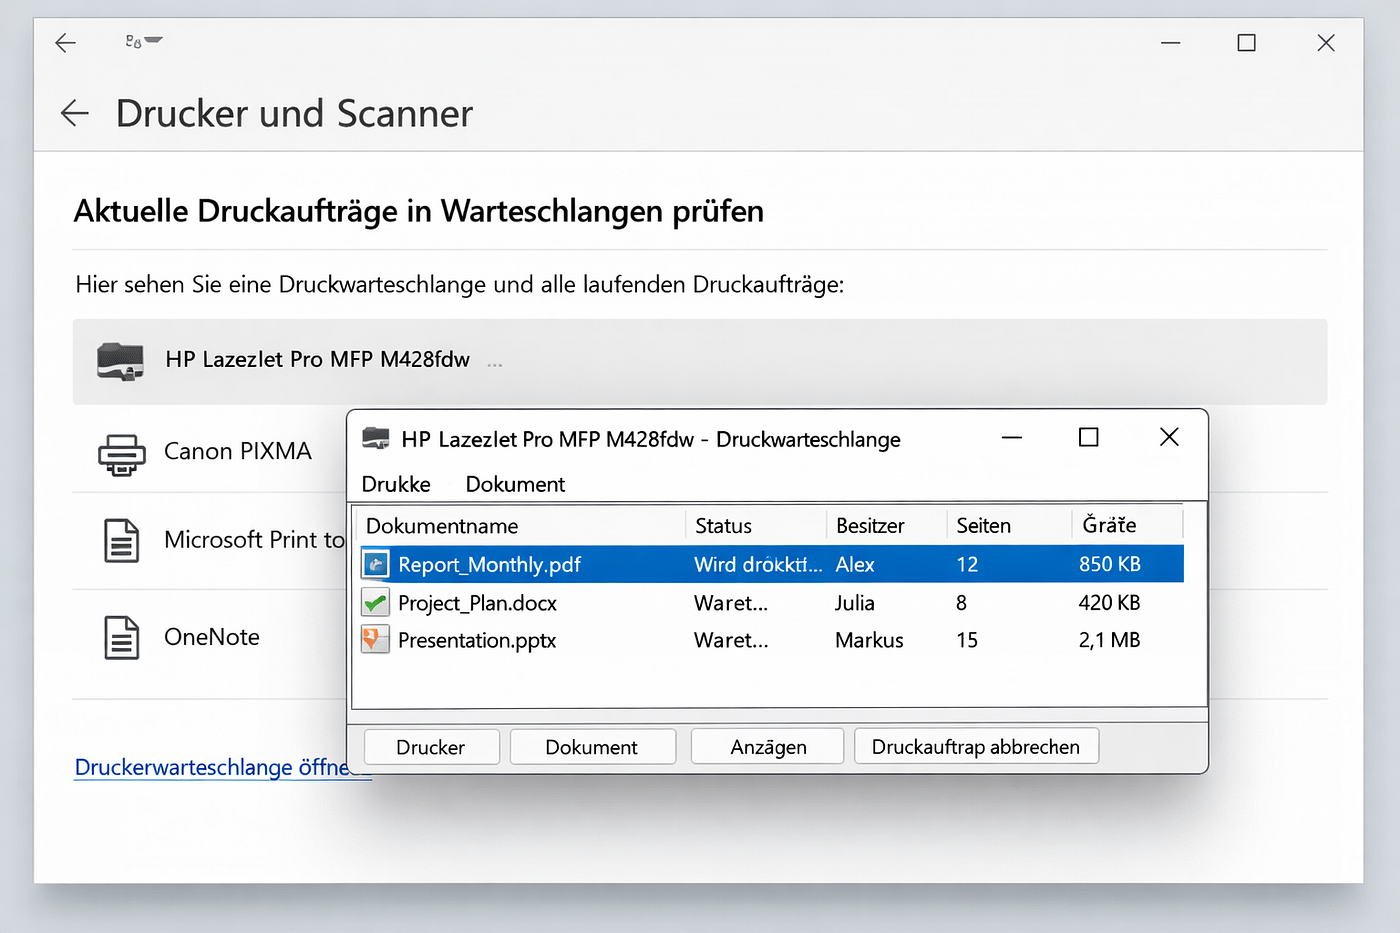Click the back arrow beside Drucker und Scanner

[75, 113]
